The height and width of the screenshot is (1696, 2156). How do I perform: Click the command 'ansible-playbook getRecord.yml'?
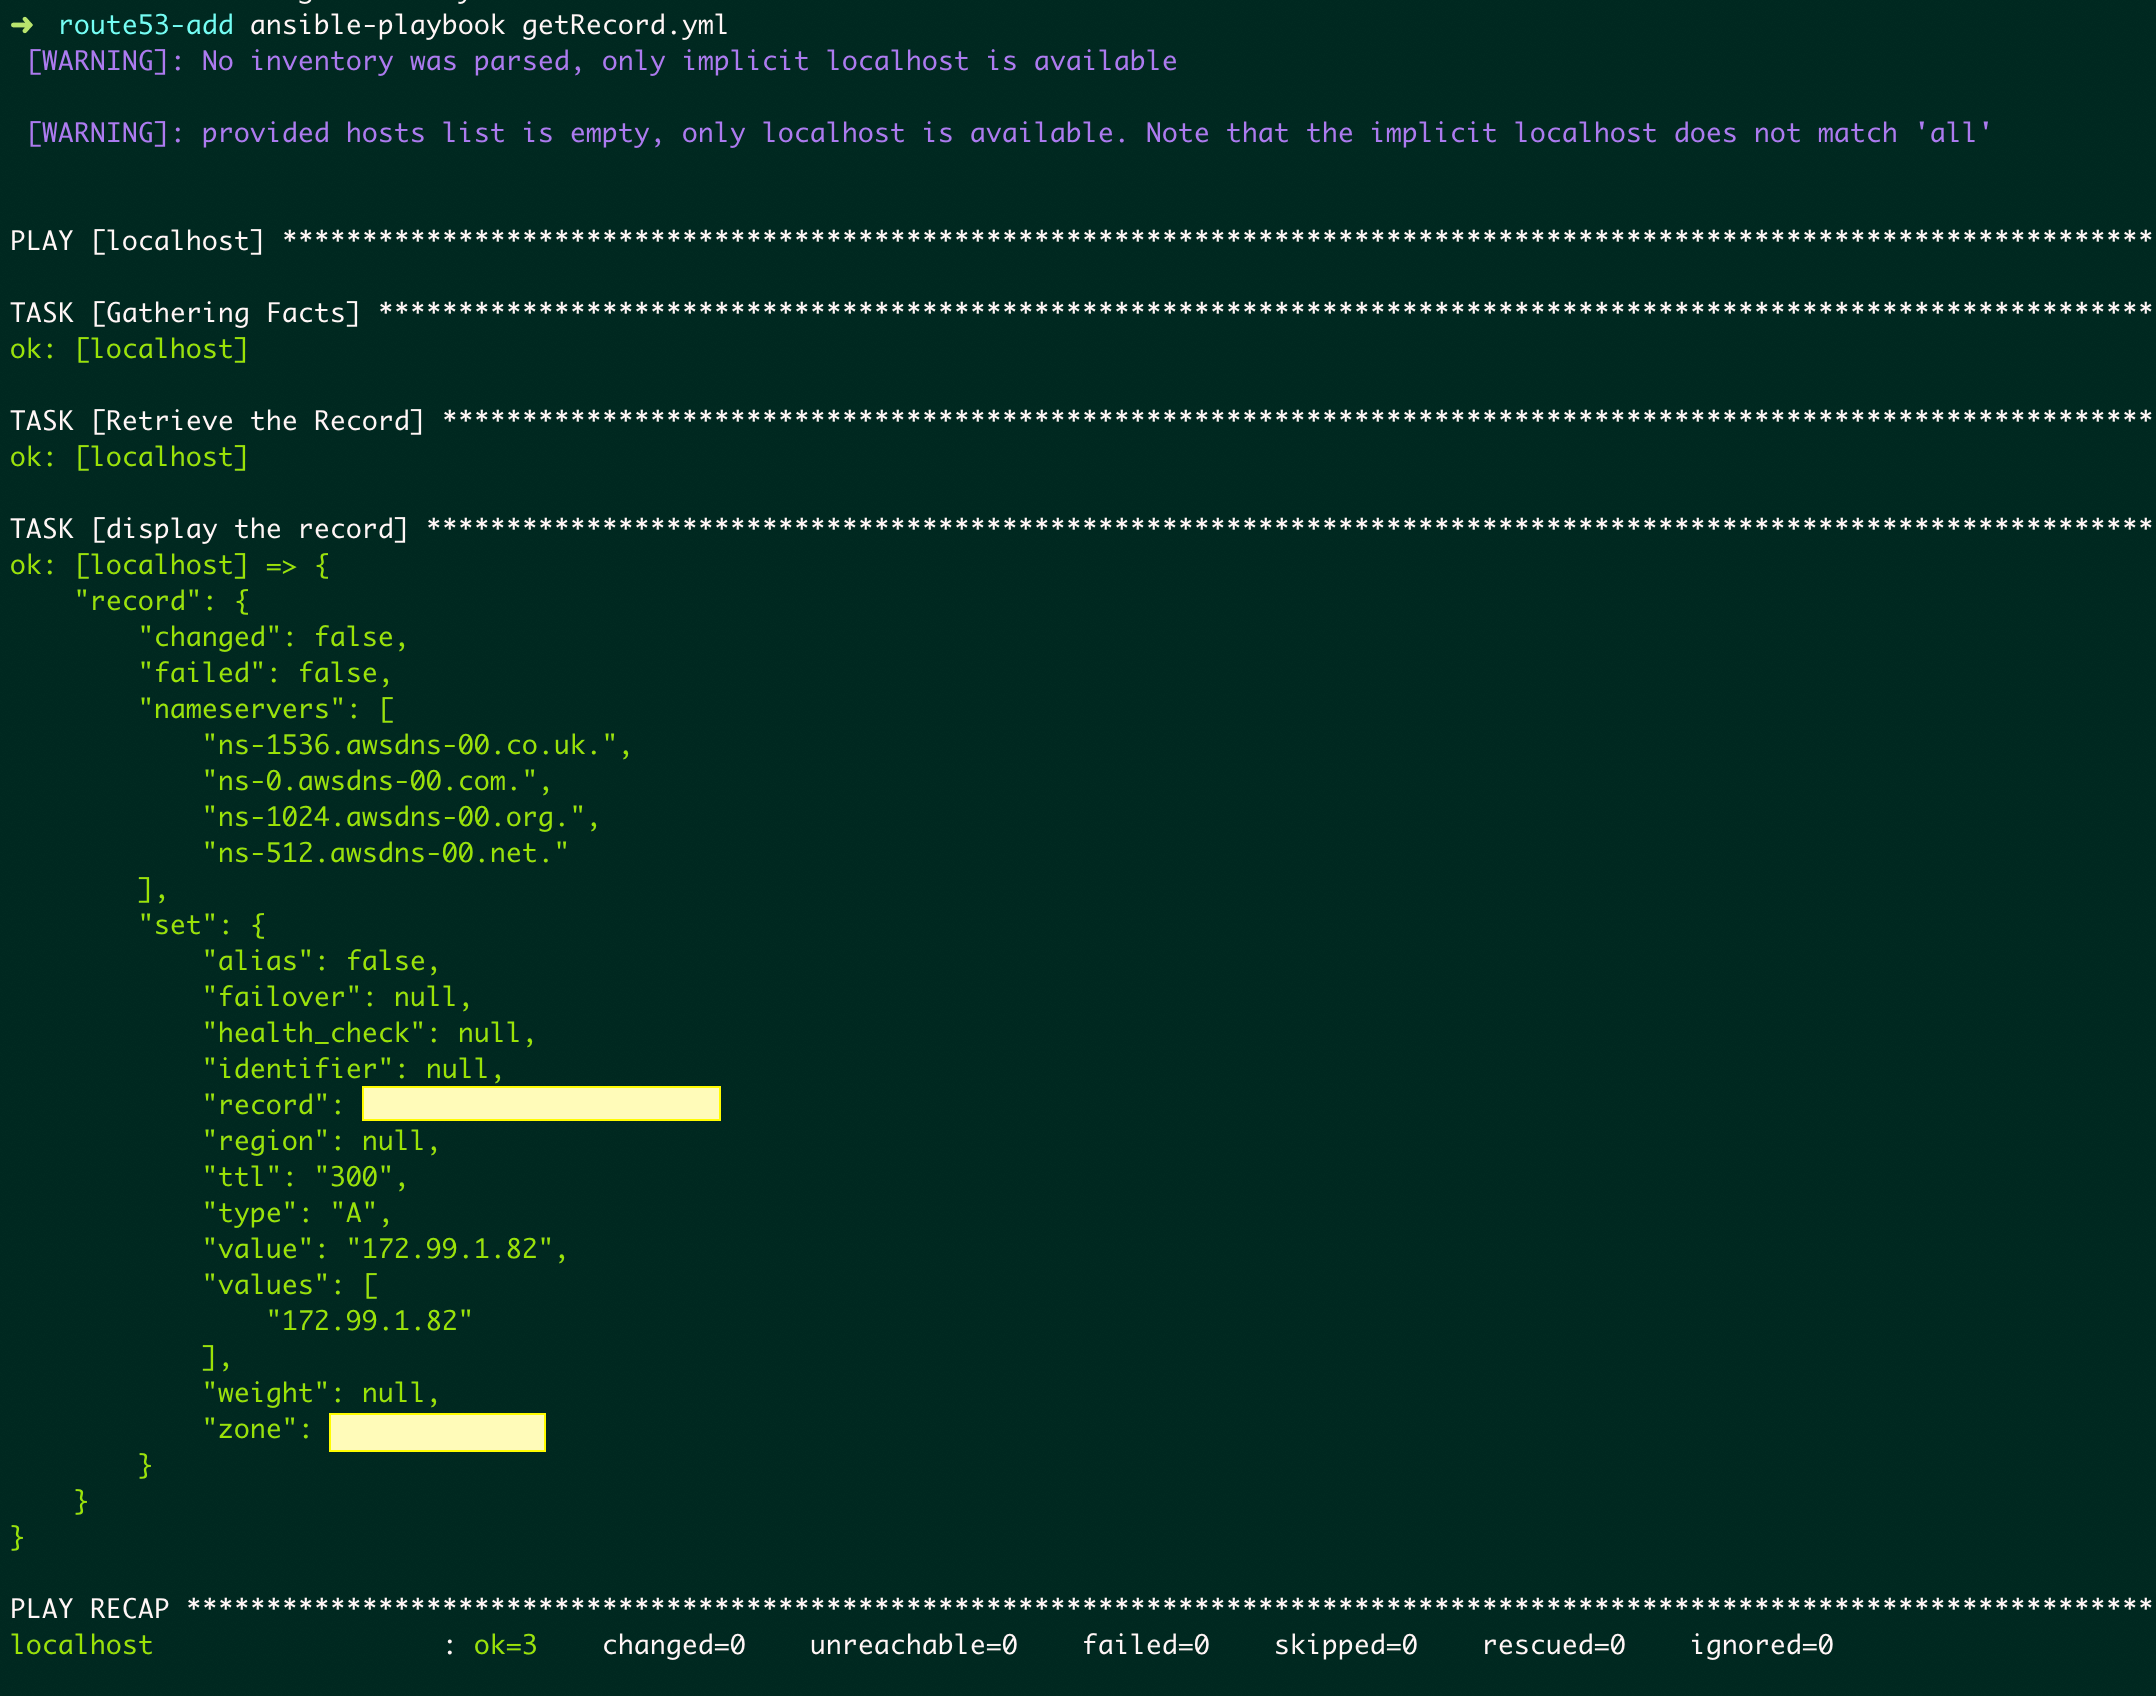[x=488, y=25]
